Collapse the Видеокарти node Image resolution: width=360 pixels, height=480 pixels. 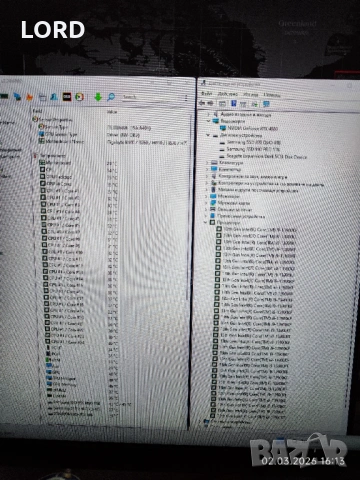pos(209,121)
